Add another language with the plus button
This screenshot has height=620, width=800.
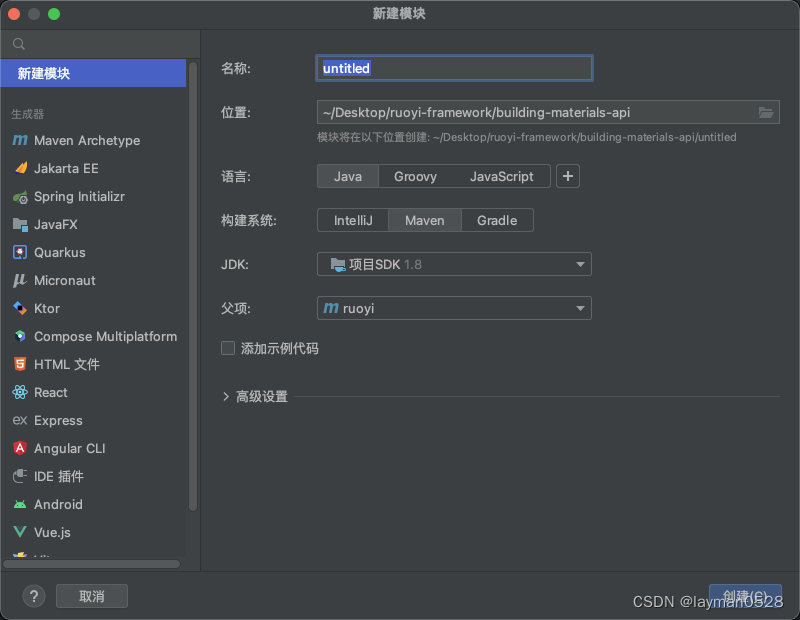pyautogui.click(x=568, y=177)
